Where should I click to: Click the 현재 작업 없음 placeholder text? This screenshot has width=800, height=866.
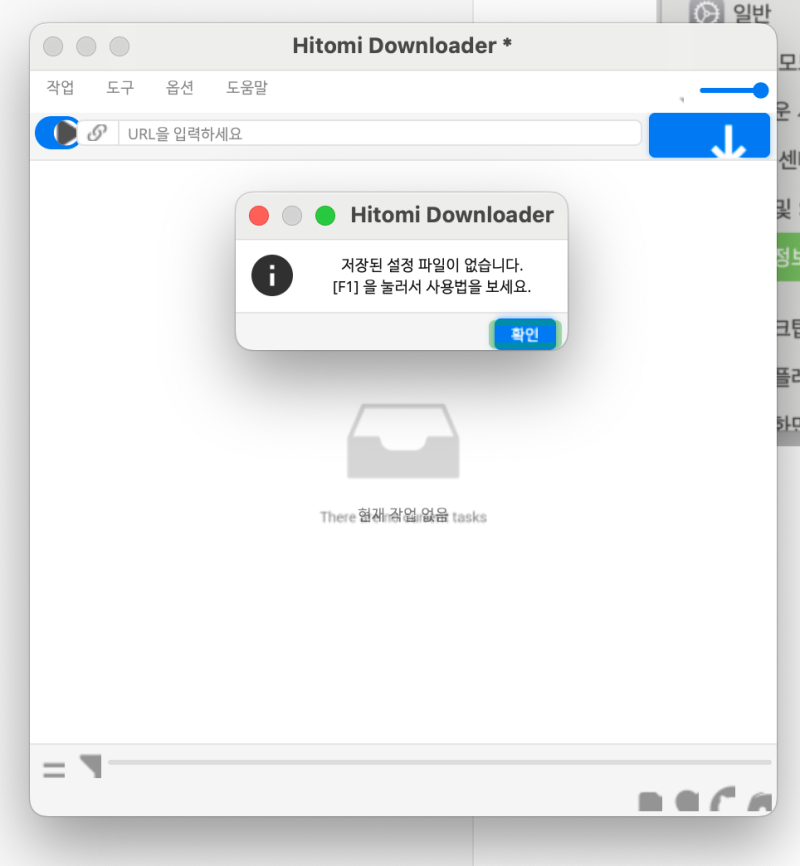click(403, 516)
